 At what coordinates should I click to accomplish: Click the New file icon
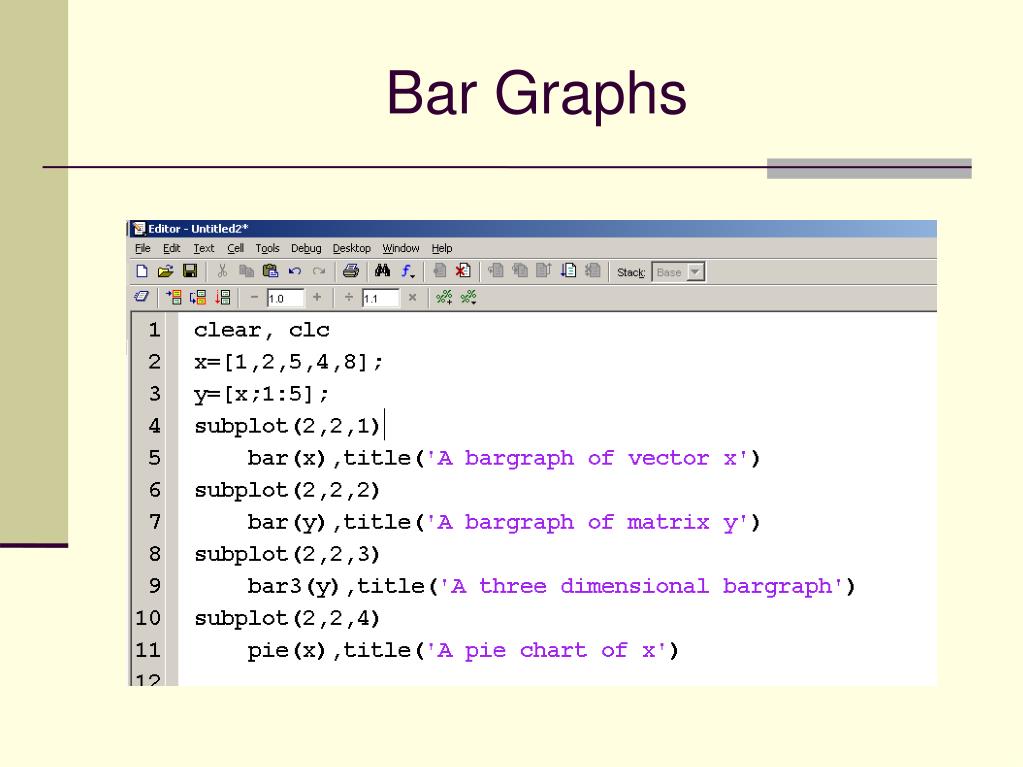pos(142,271)
